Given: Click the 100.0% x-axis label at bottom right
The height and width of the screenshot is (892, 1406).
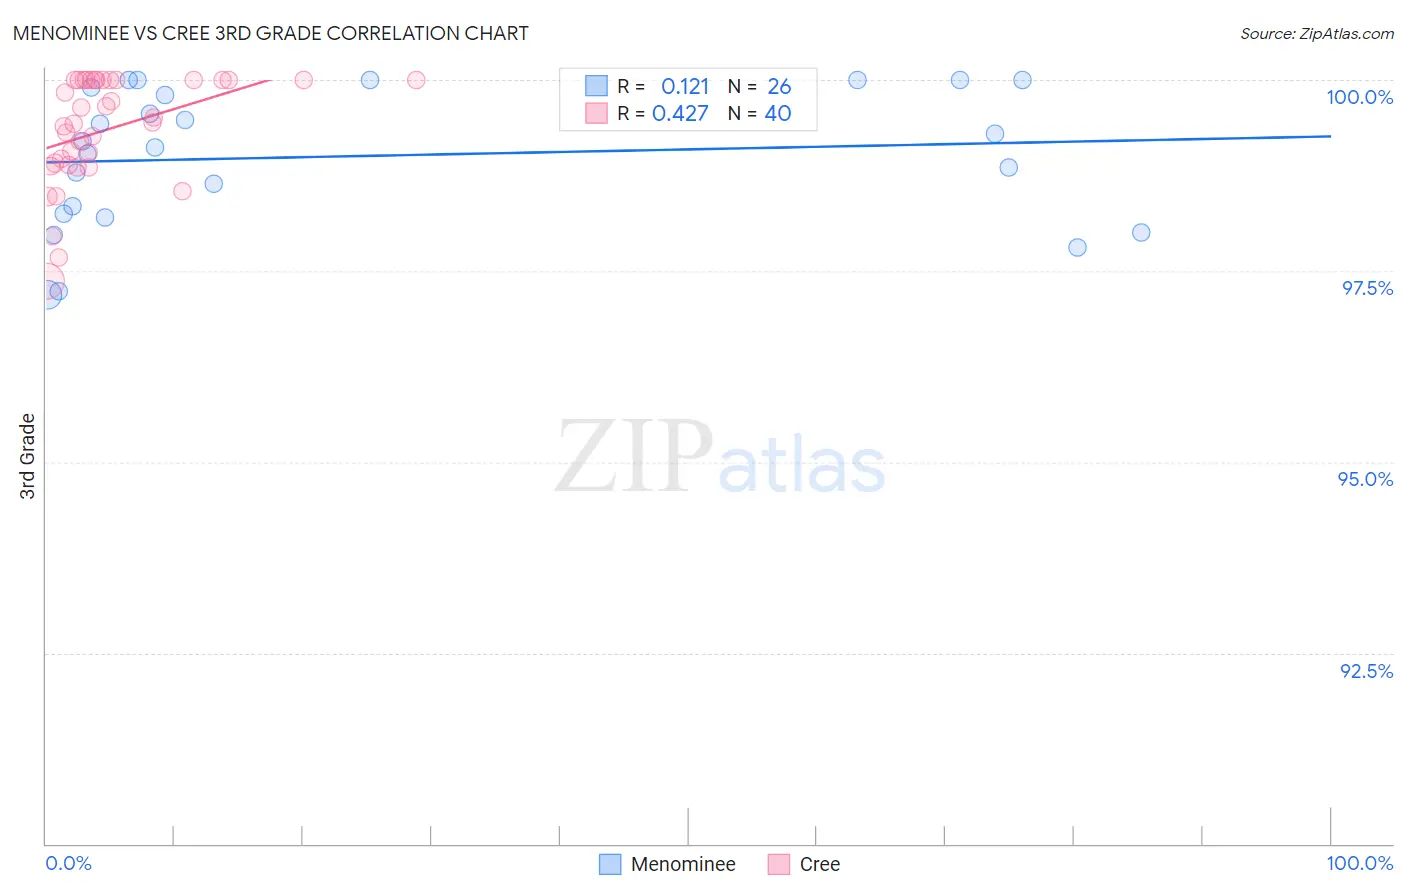Looking at the screenshot, I should 1360,863.
